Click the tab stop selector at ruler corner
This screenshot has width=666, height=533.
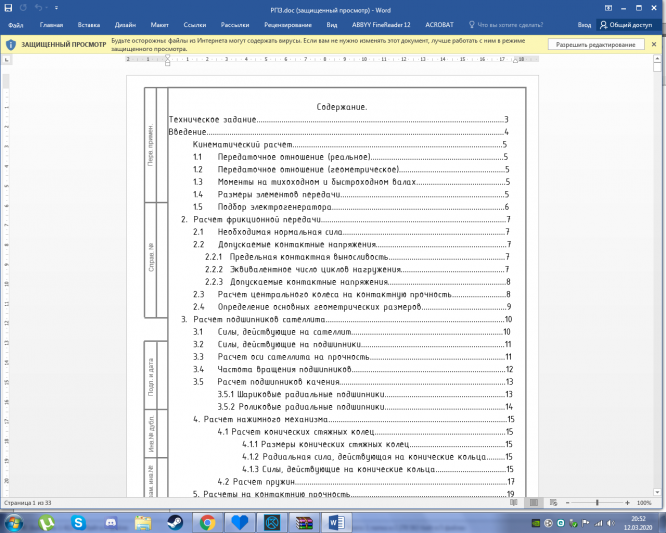pos(6,60)
